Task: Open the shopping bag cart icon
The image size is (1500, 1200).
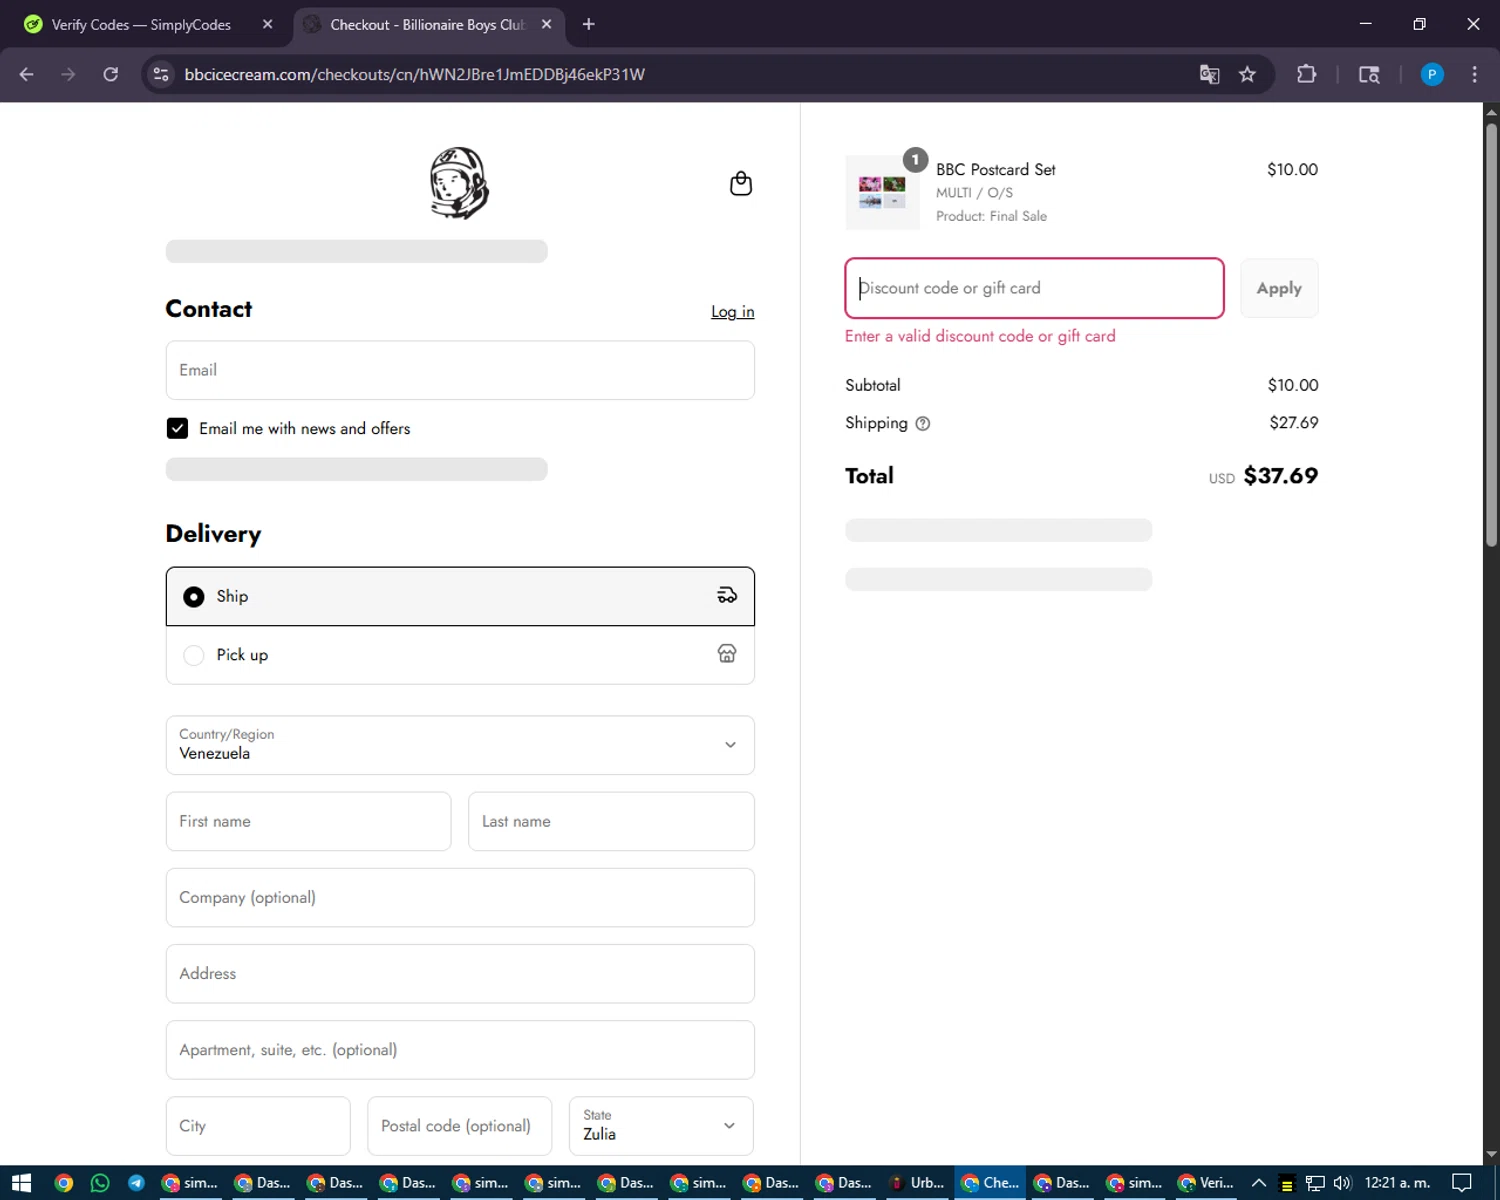Action: [x=741, y=183]
